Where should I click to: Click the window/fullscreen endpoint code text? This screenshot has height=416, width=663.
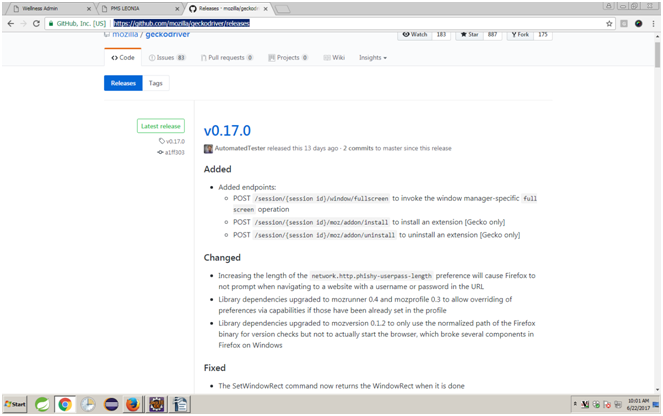click(x=321, y=199)
